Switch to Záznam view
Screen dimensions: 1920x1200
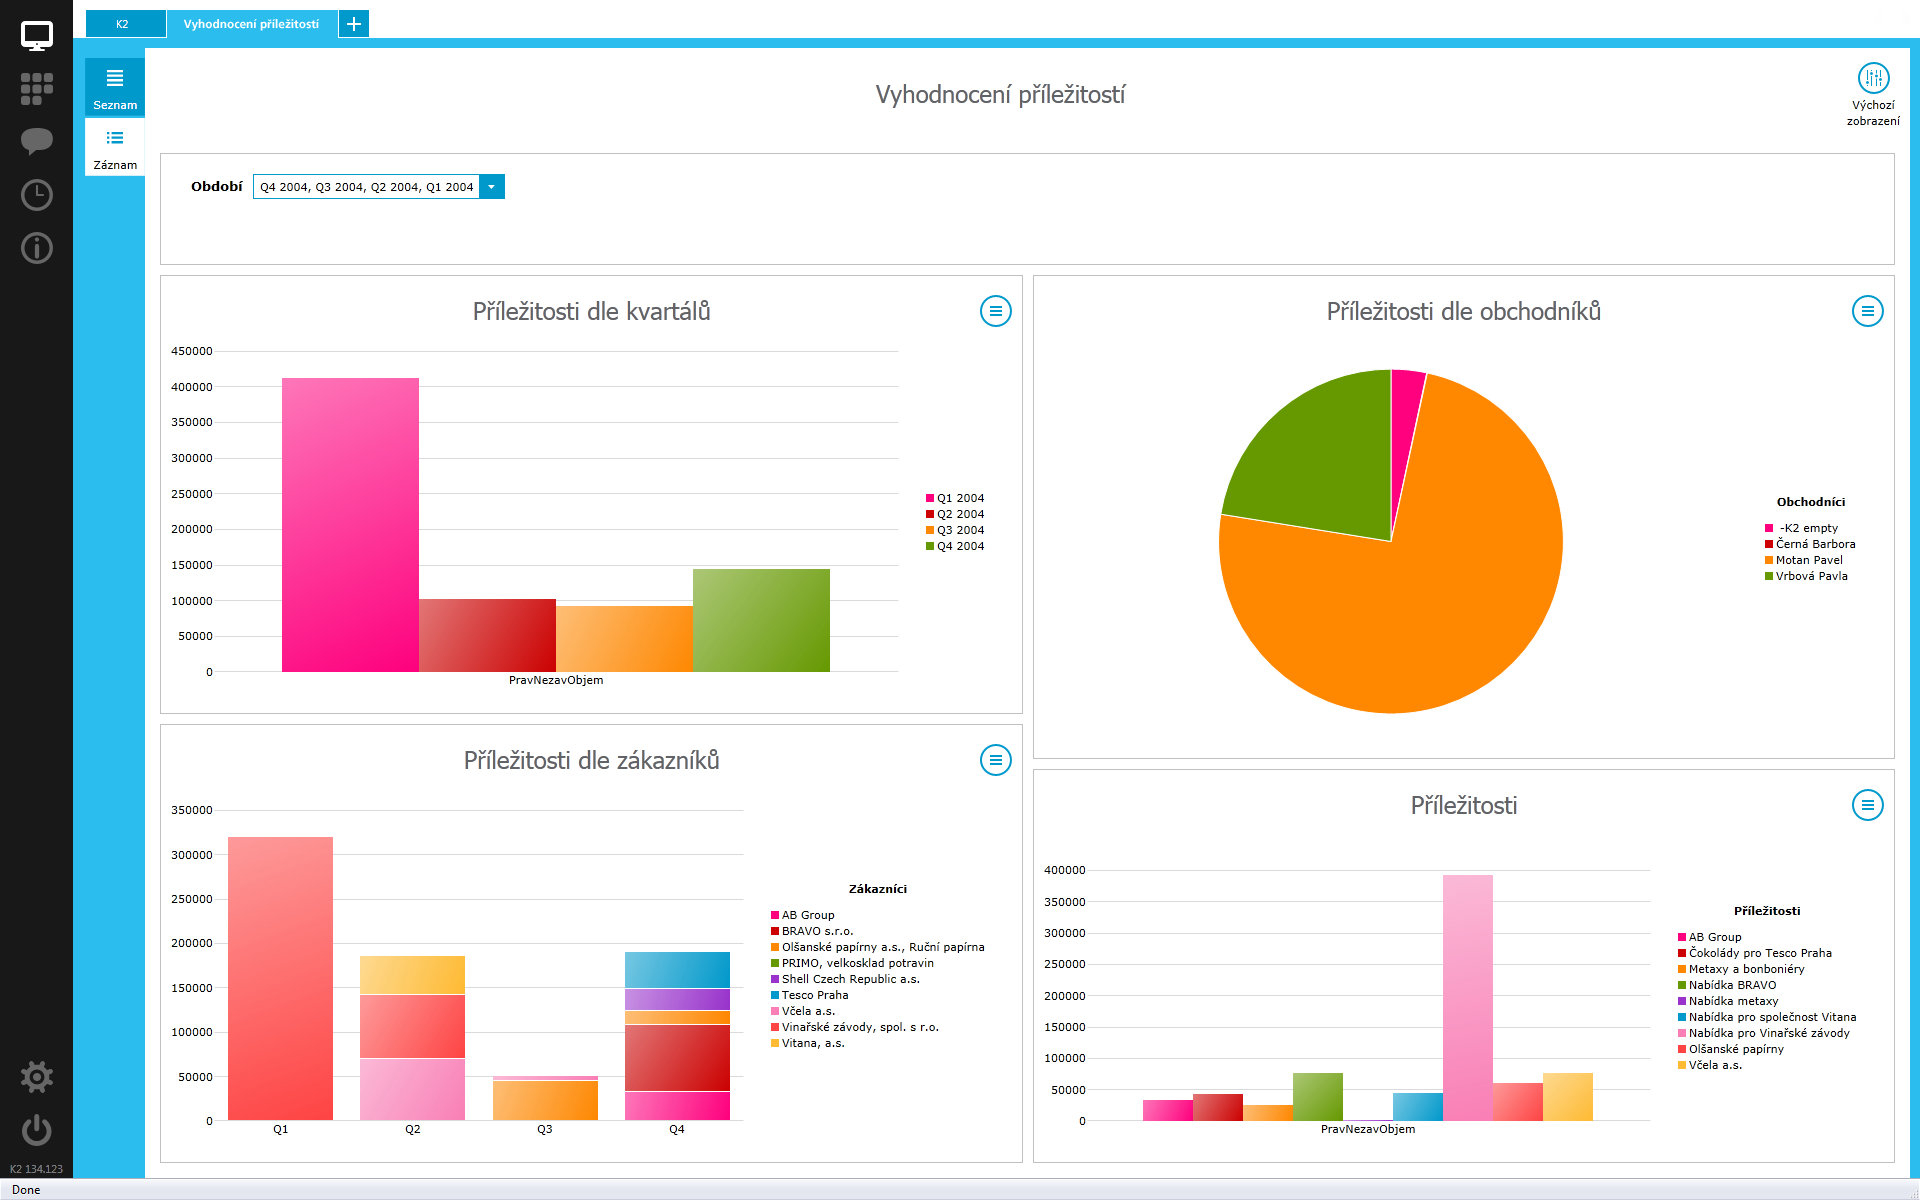(115, 148)
